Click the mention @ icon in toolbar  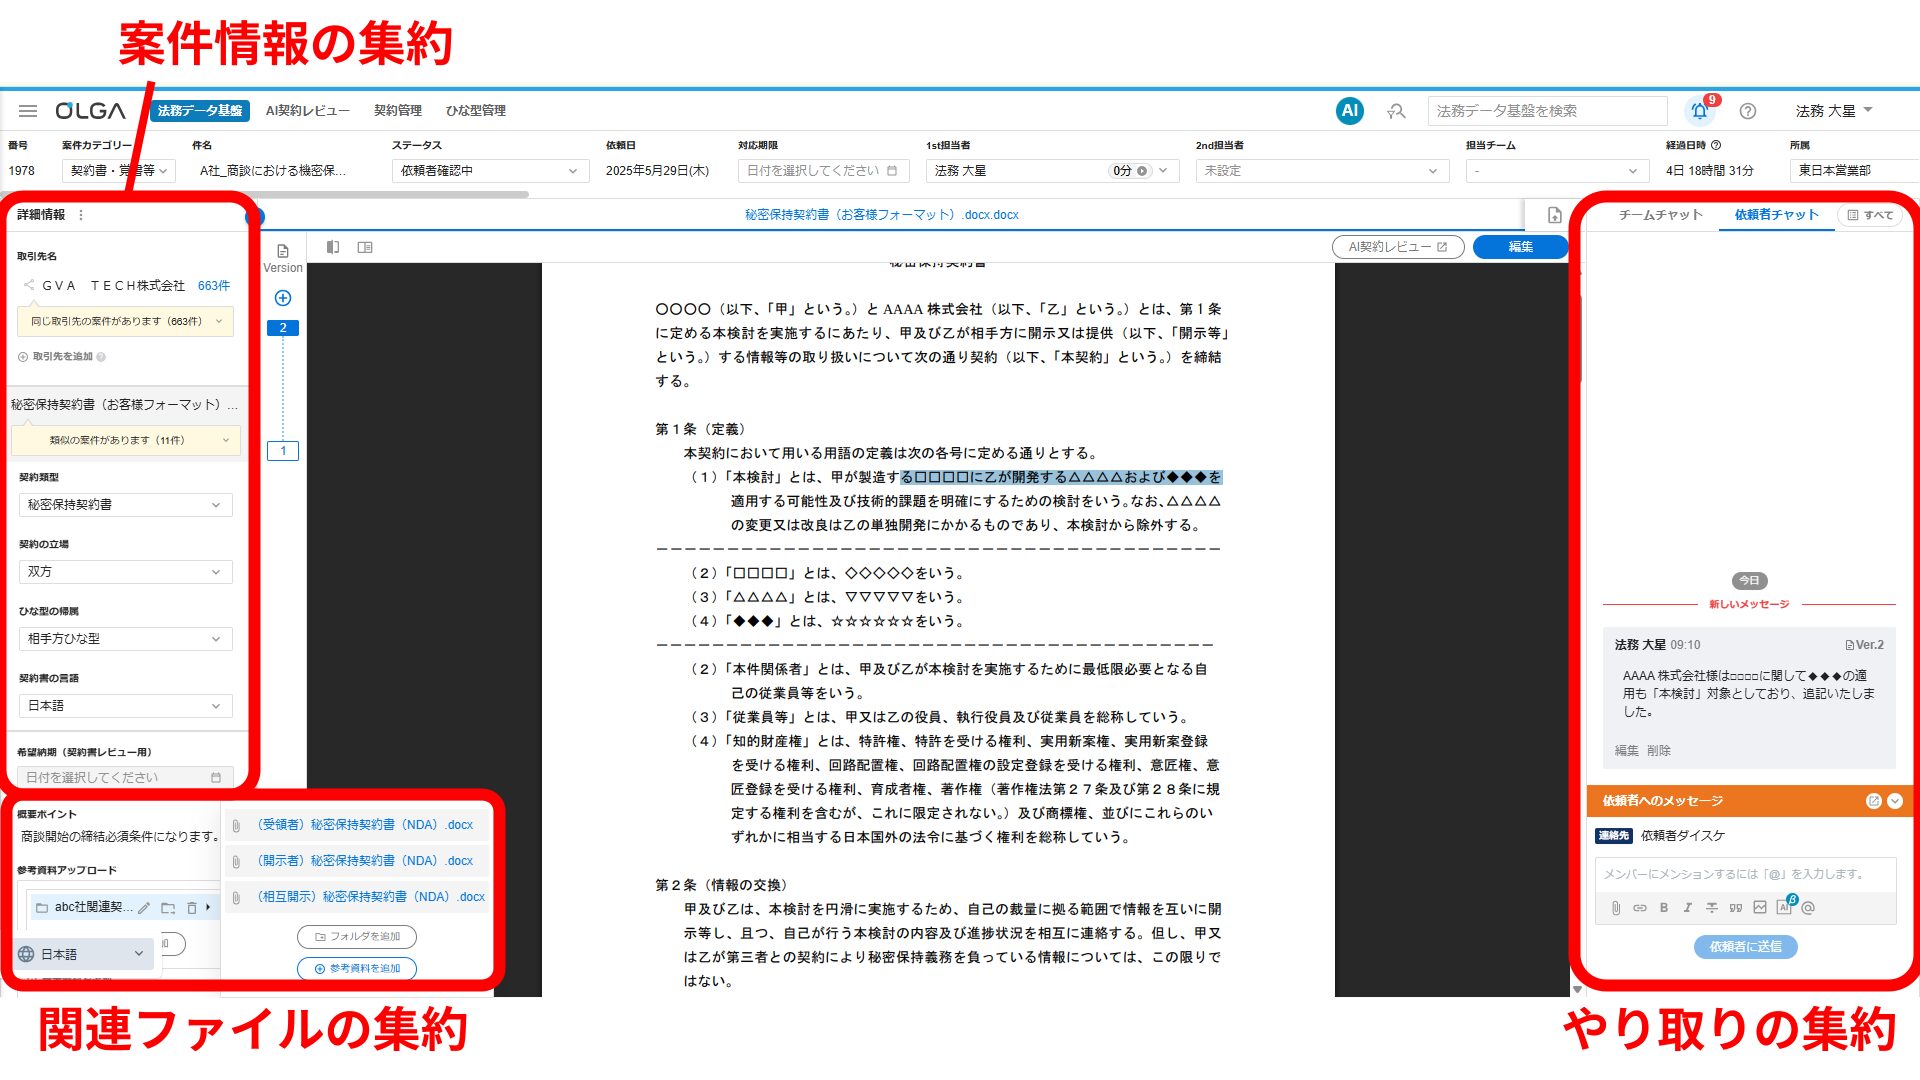click(1808, 908)
